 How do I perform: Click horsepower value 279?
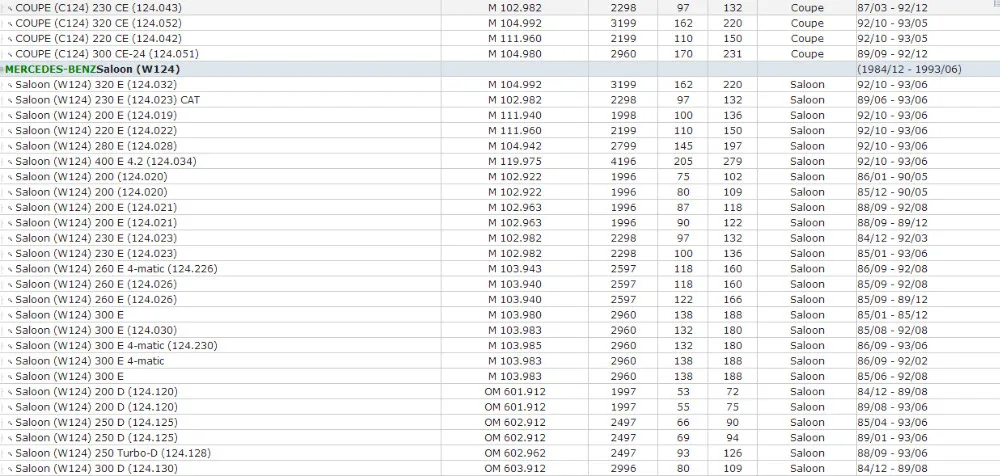733,161
